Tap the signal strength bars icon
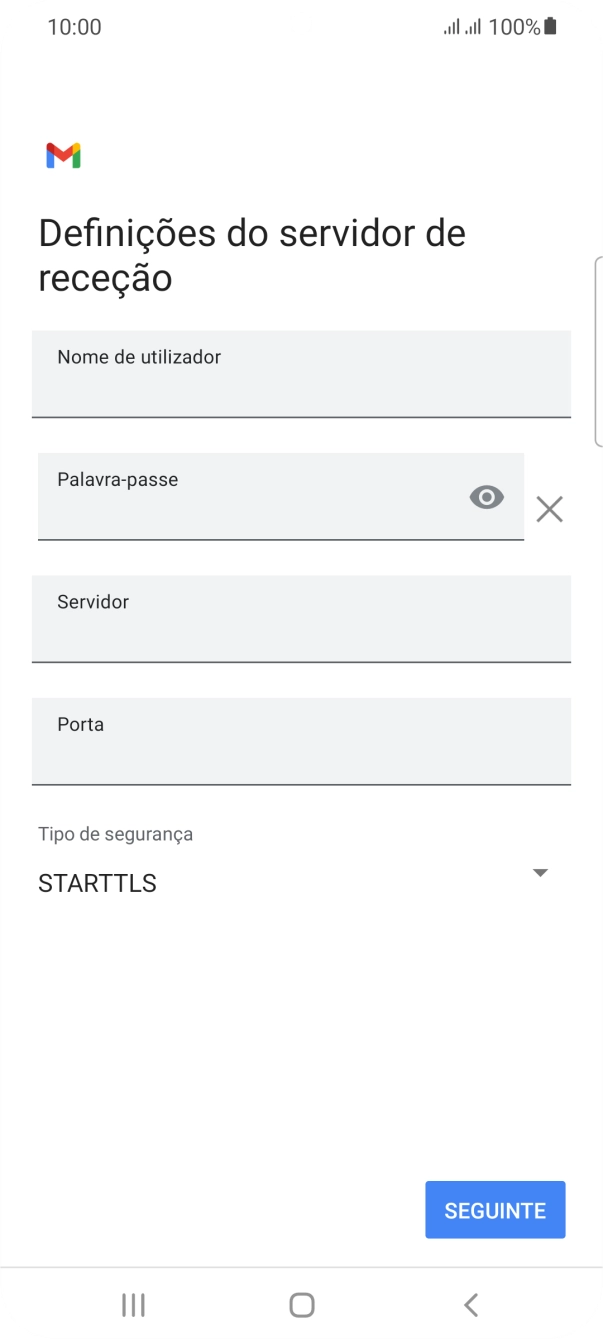Screen dimensions: 603x1342 [x=463, y=27]
